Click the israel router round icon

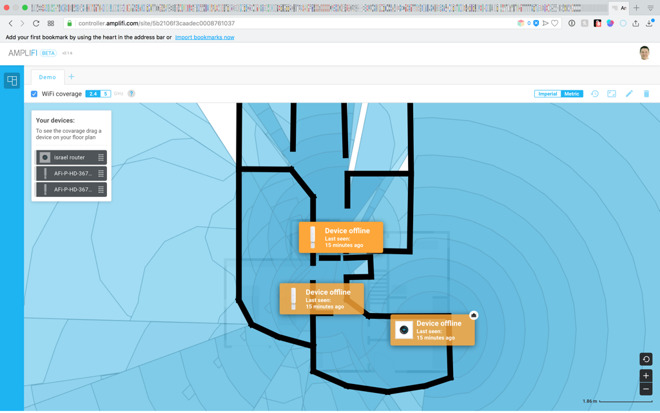45,157
